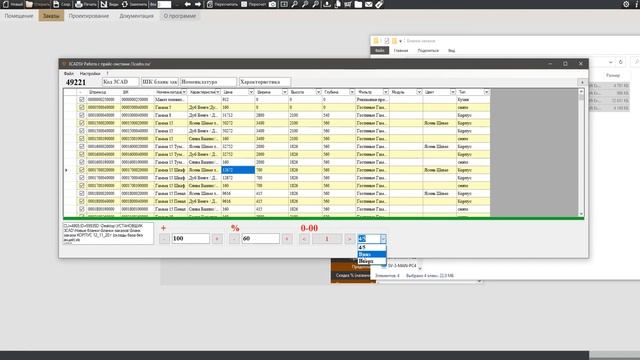
Task: Click plus button beside the 100 field
Action: click(217, 239)
